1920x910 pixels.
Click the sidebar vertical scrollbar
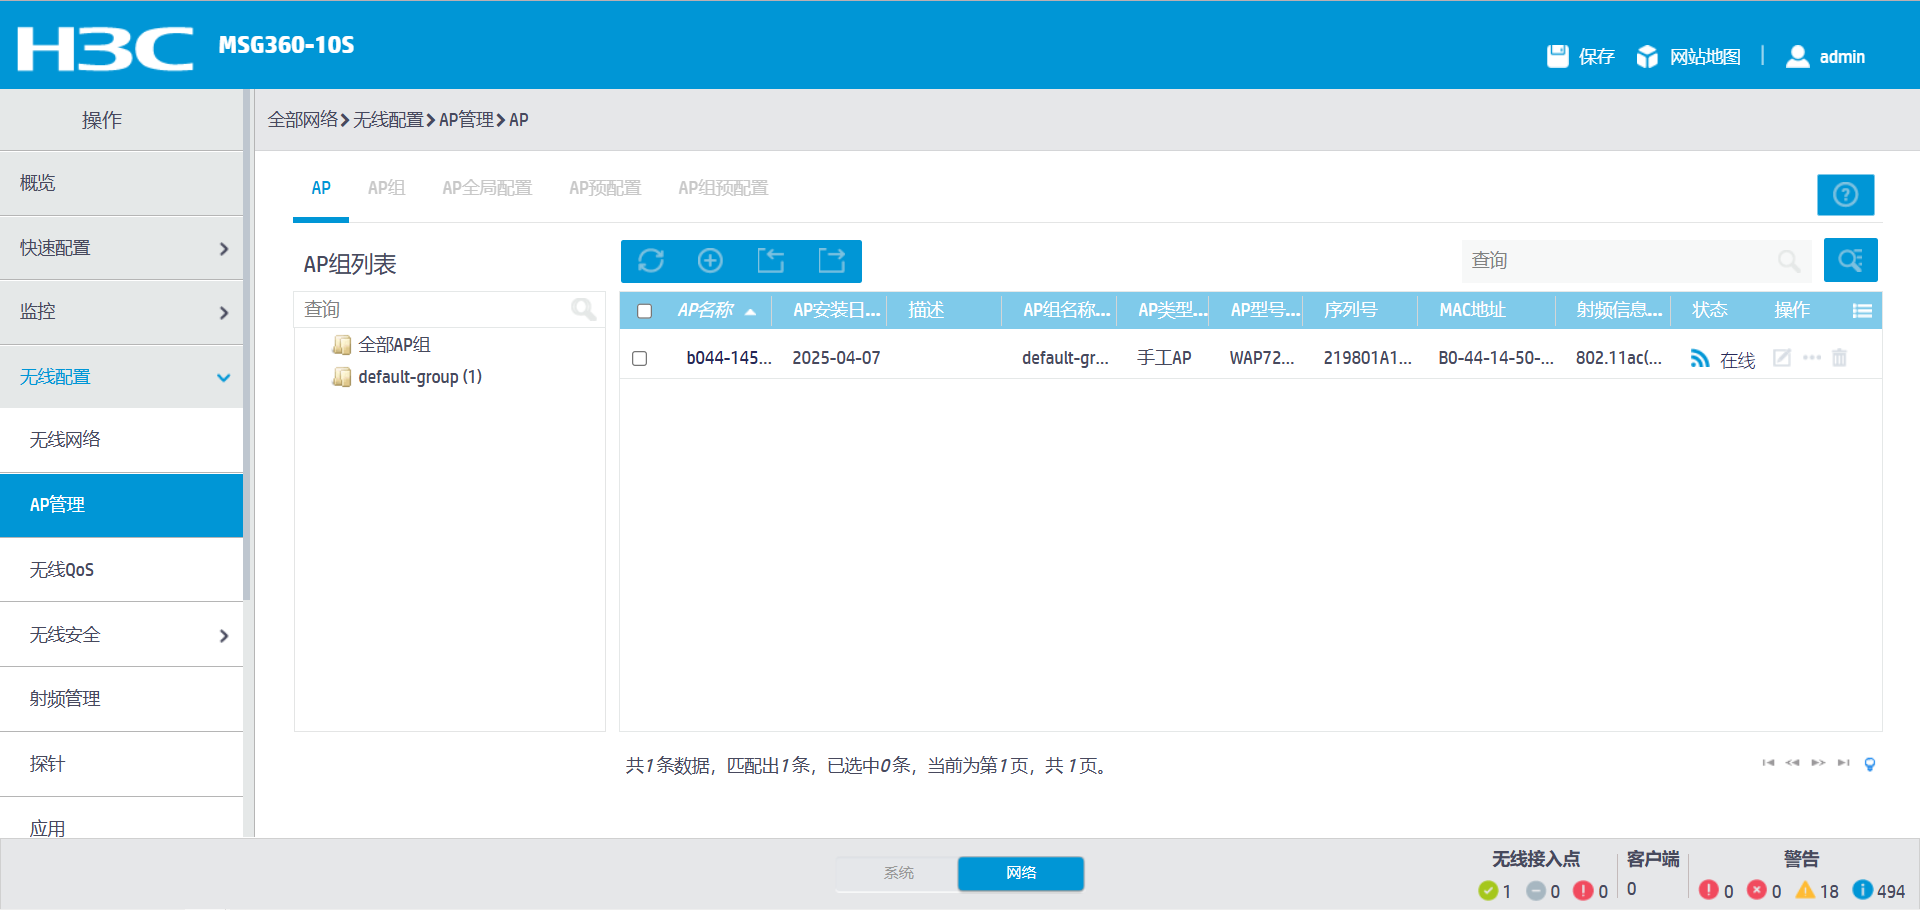pos(247,345)
